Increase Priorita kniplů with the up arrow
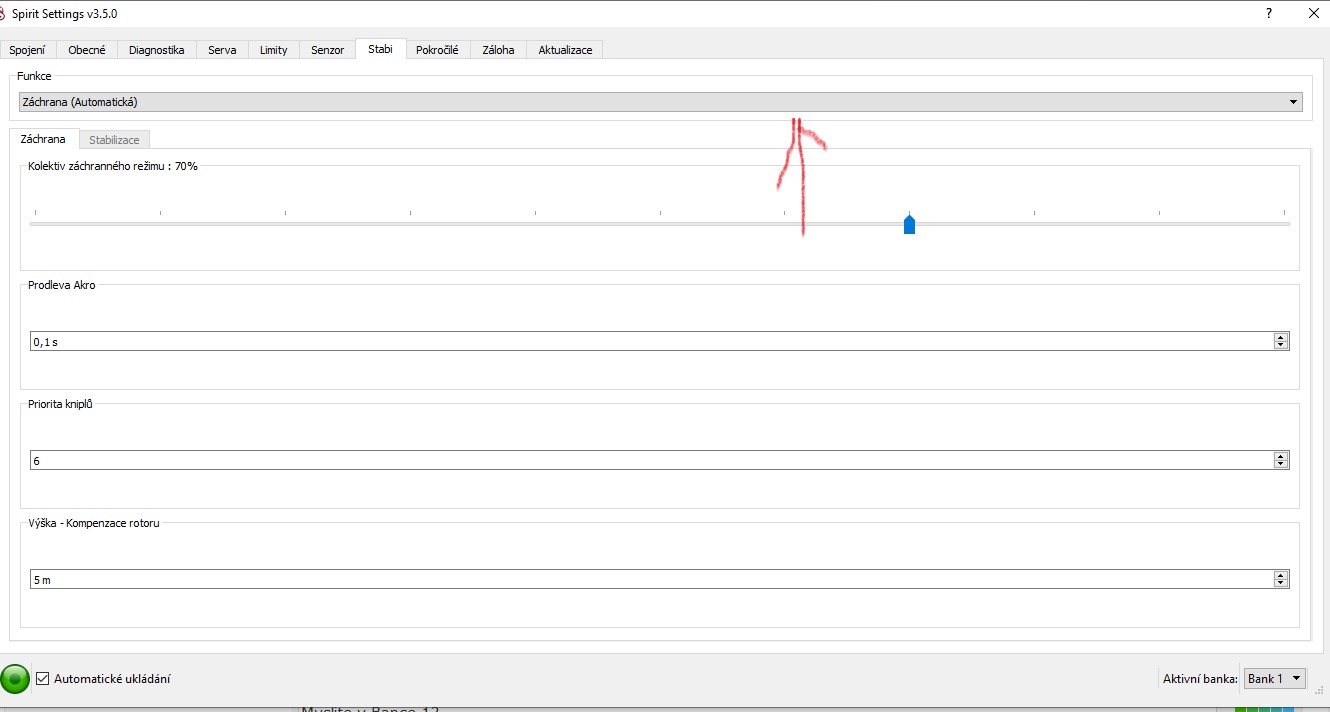 click(x=1280, y=456)
